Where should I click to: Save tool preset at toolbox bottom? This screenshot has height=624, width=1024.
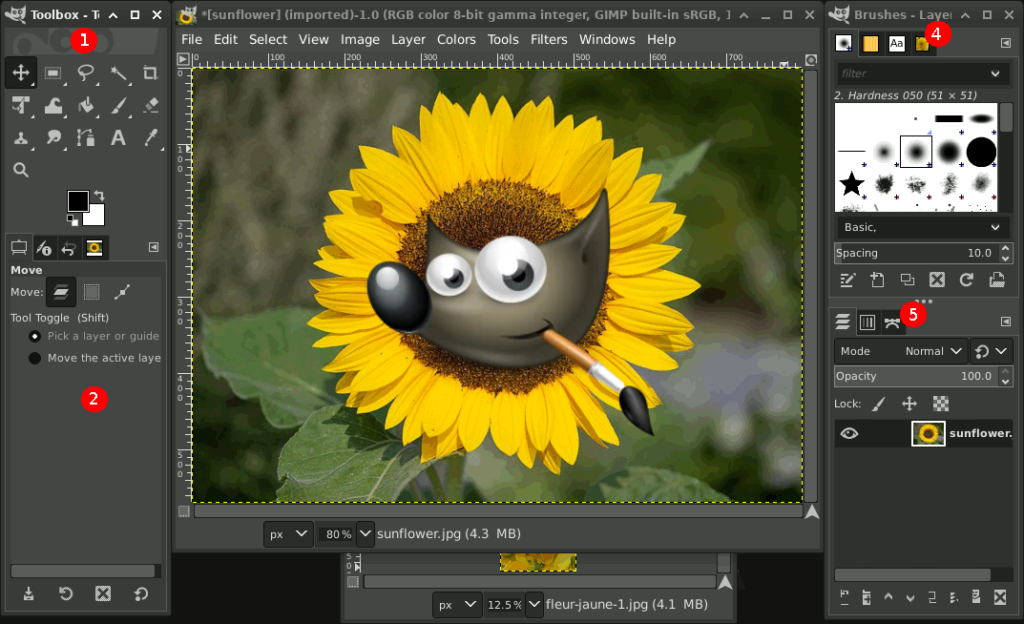(29, 593)
